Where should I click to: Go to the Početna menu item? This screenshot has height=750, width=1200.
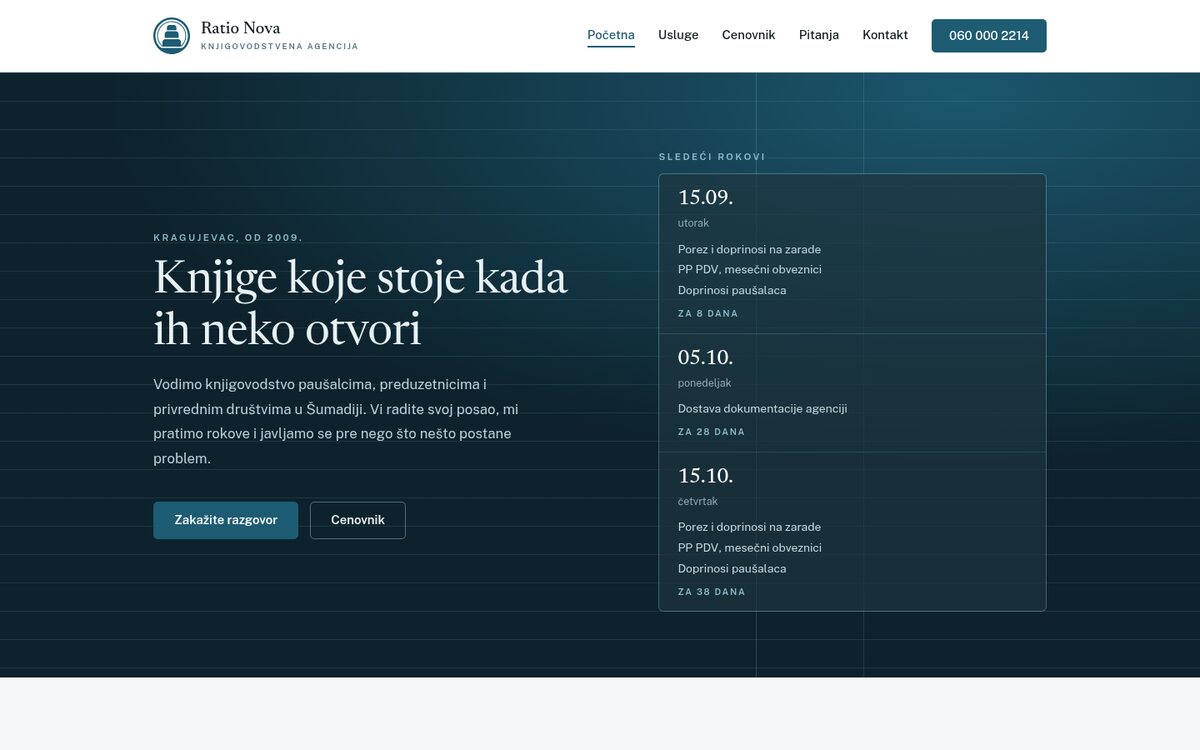tap(611, 35)
